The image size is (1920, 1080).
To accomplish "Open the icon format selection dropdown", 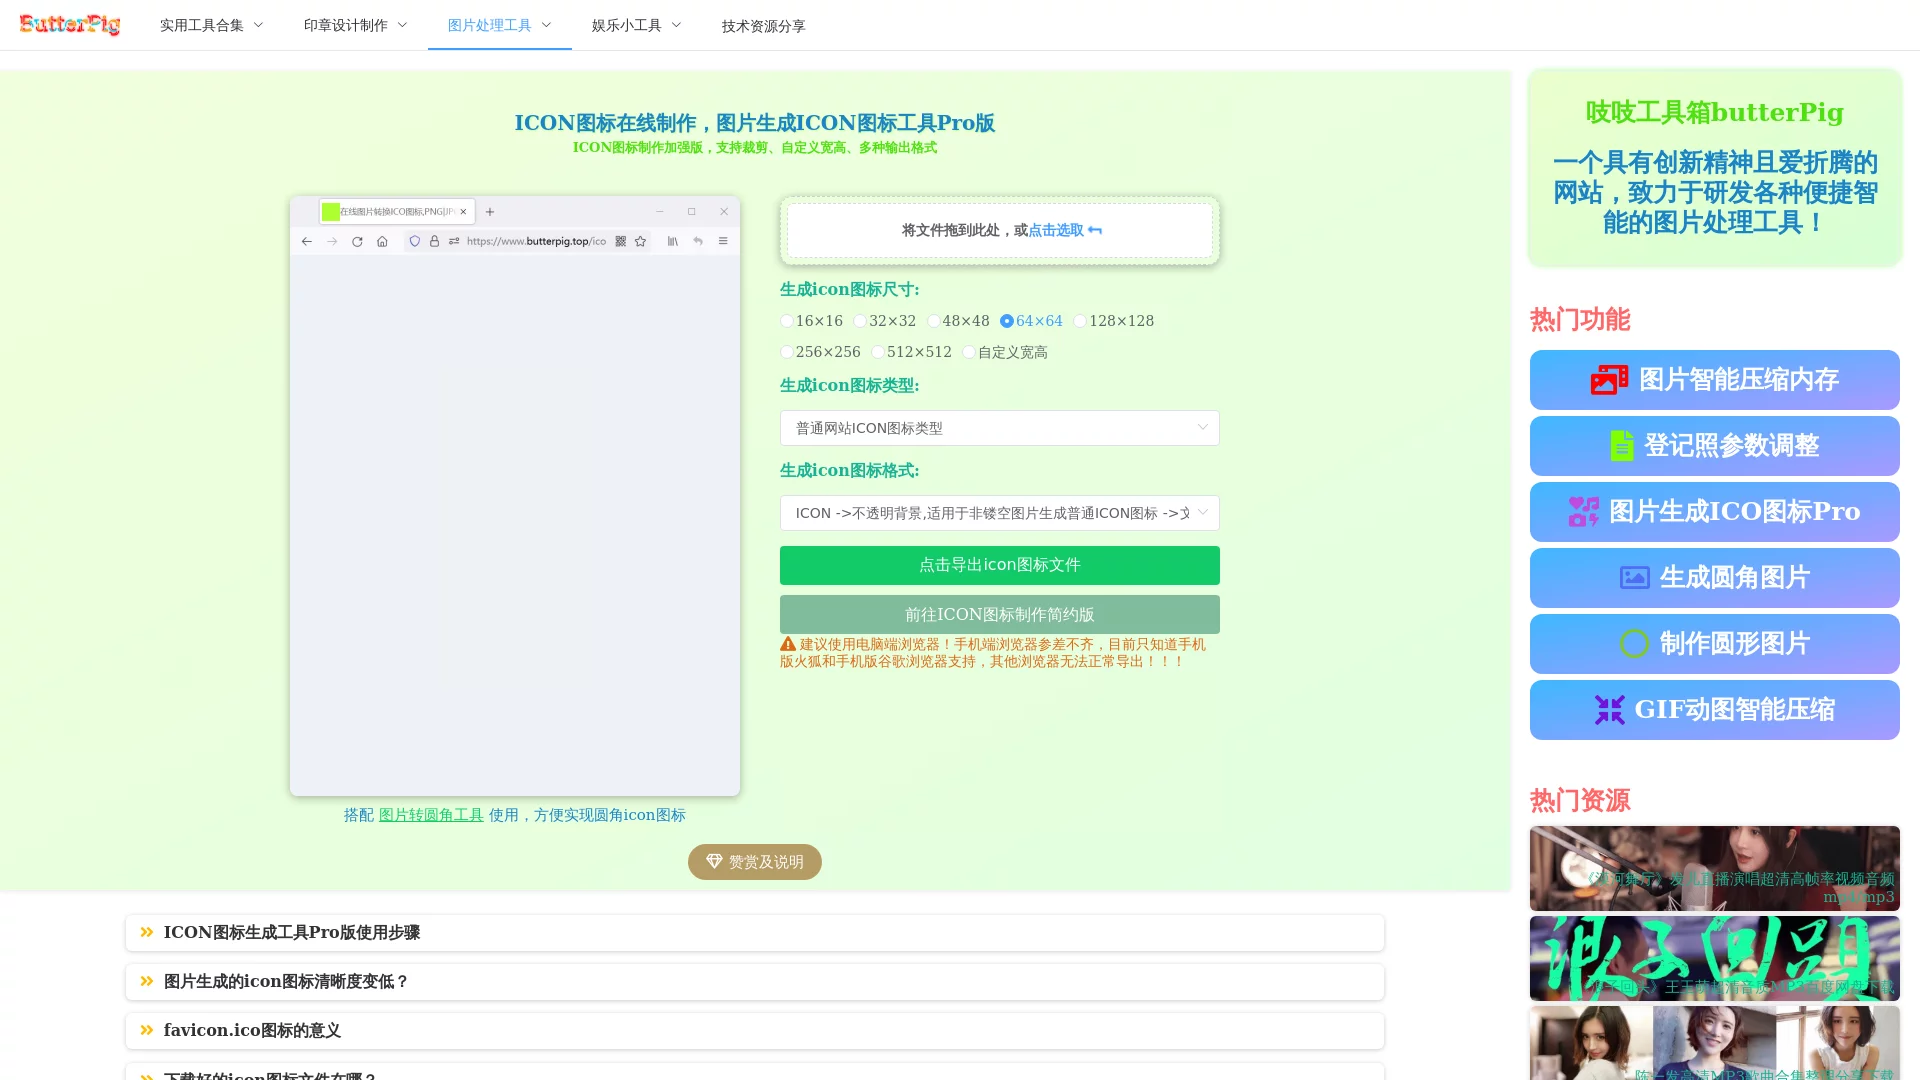I will pyautogui.click(x=999, y=512).
